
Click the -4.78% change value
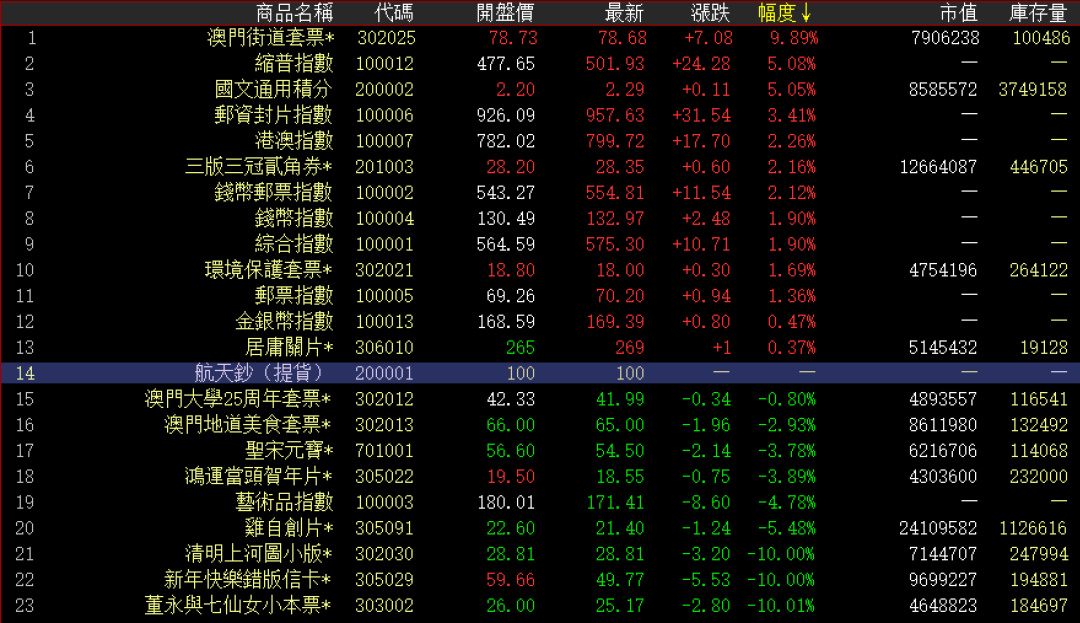pos(787,503)
